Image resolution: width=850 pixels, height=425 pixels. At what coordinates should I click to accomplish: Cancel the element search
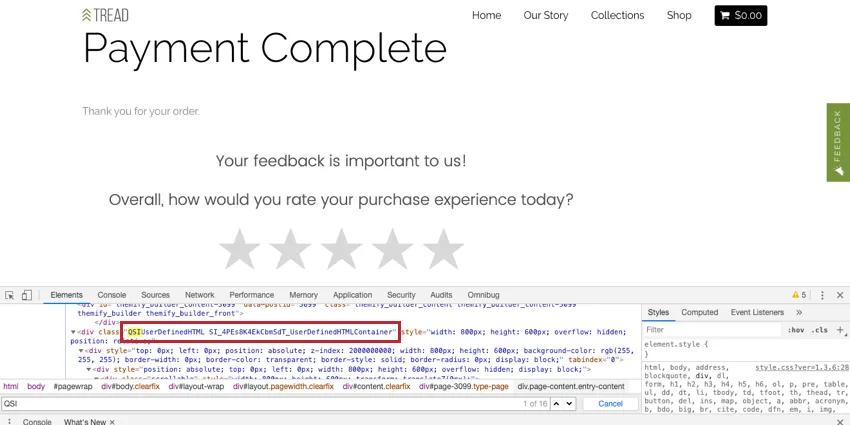coord(610,403)
